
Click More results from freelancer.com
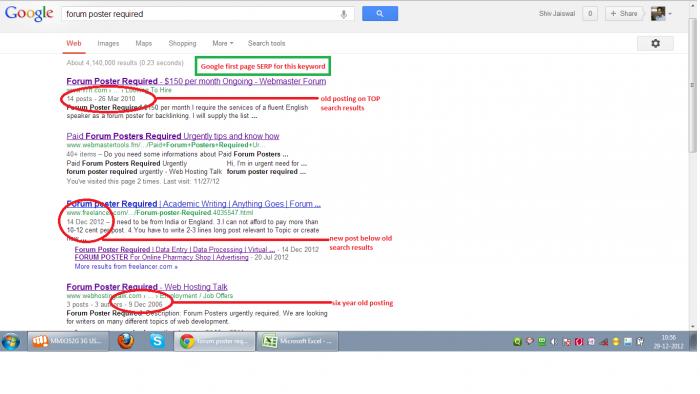[126, 266]
